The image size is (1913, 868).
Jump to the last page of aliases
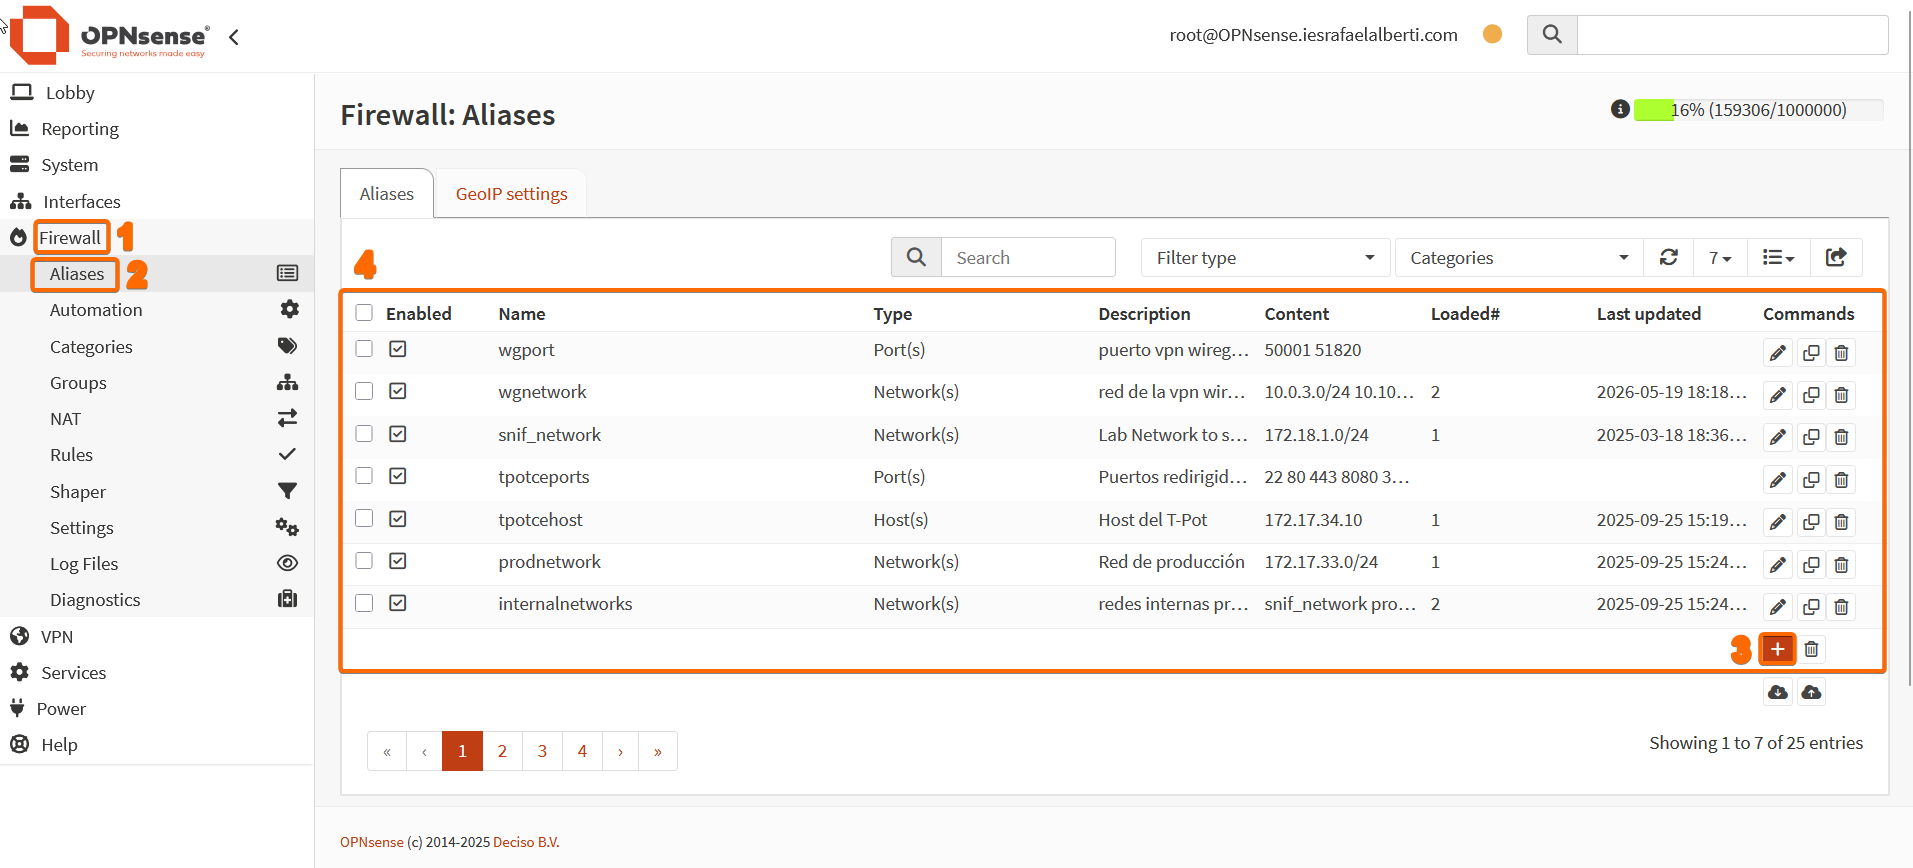(x=658, y=751)
